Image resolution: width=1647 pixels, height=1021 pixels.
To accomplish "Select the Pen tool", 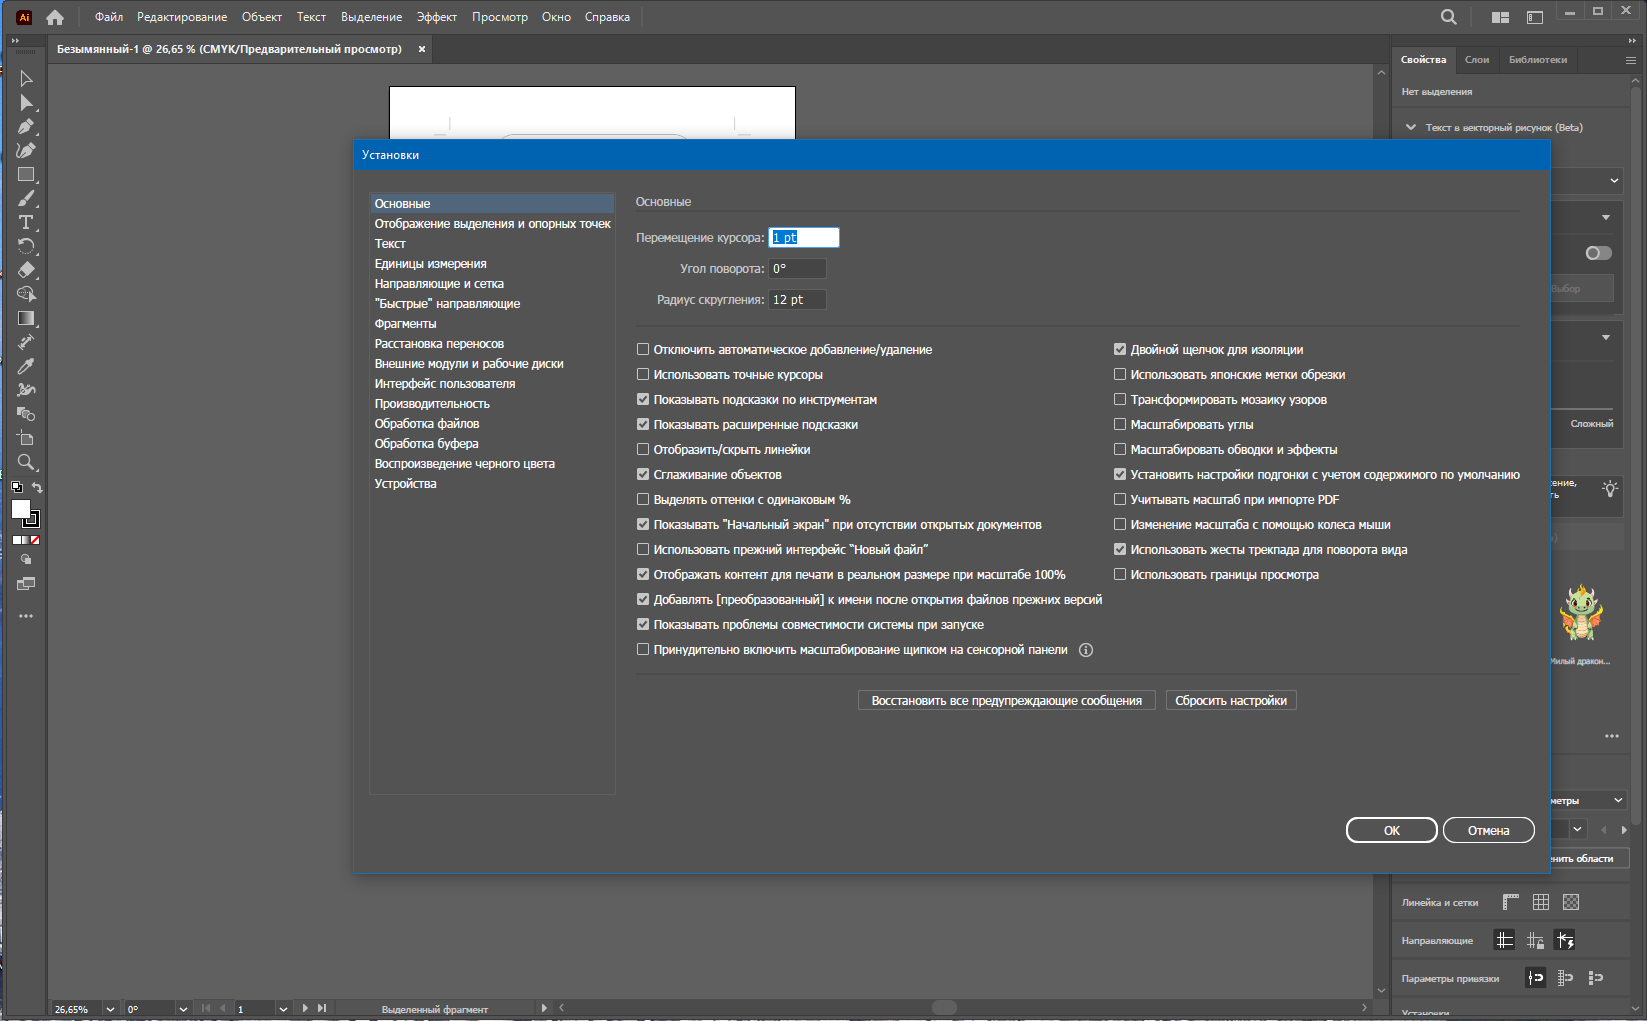I will pyautogui.click(x=26, y=126).
